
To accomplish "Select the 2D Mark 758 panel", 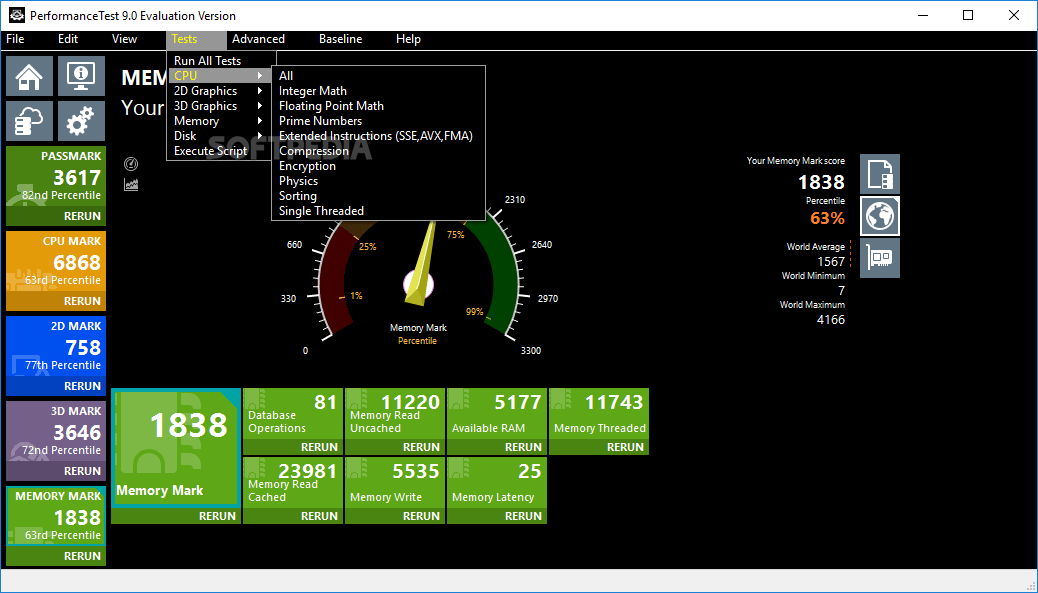I will [x=56, y=347].
